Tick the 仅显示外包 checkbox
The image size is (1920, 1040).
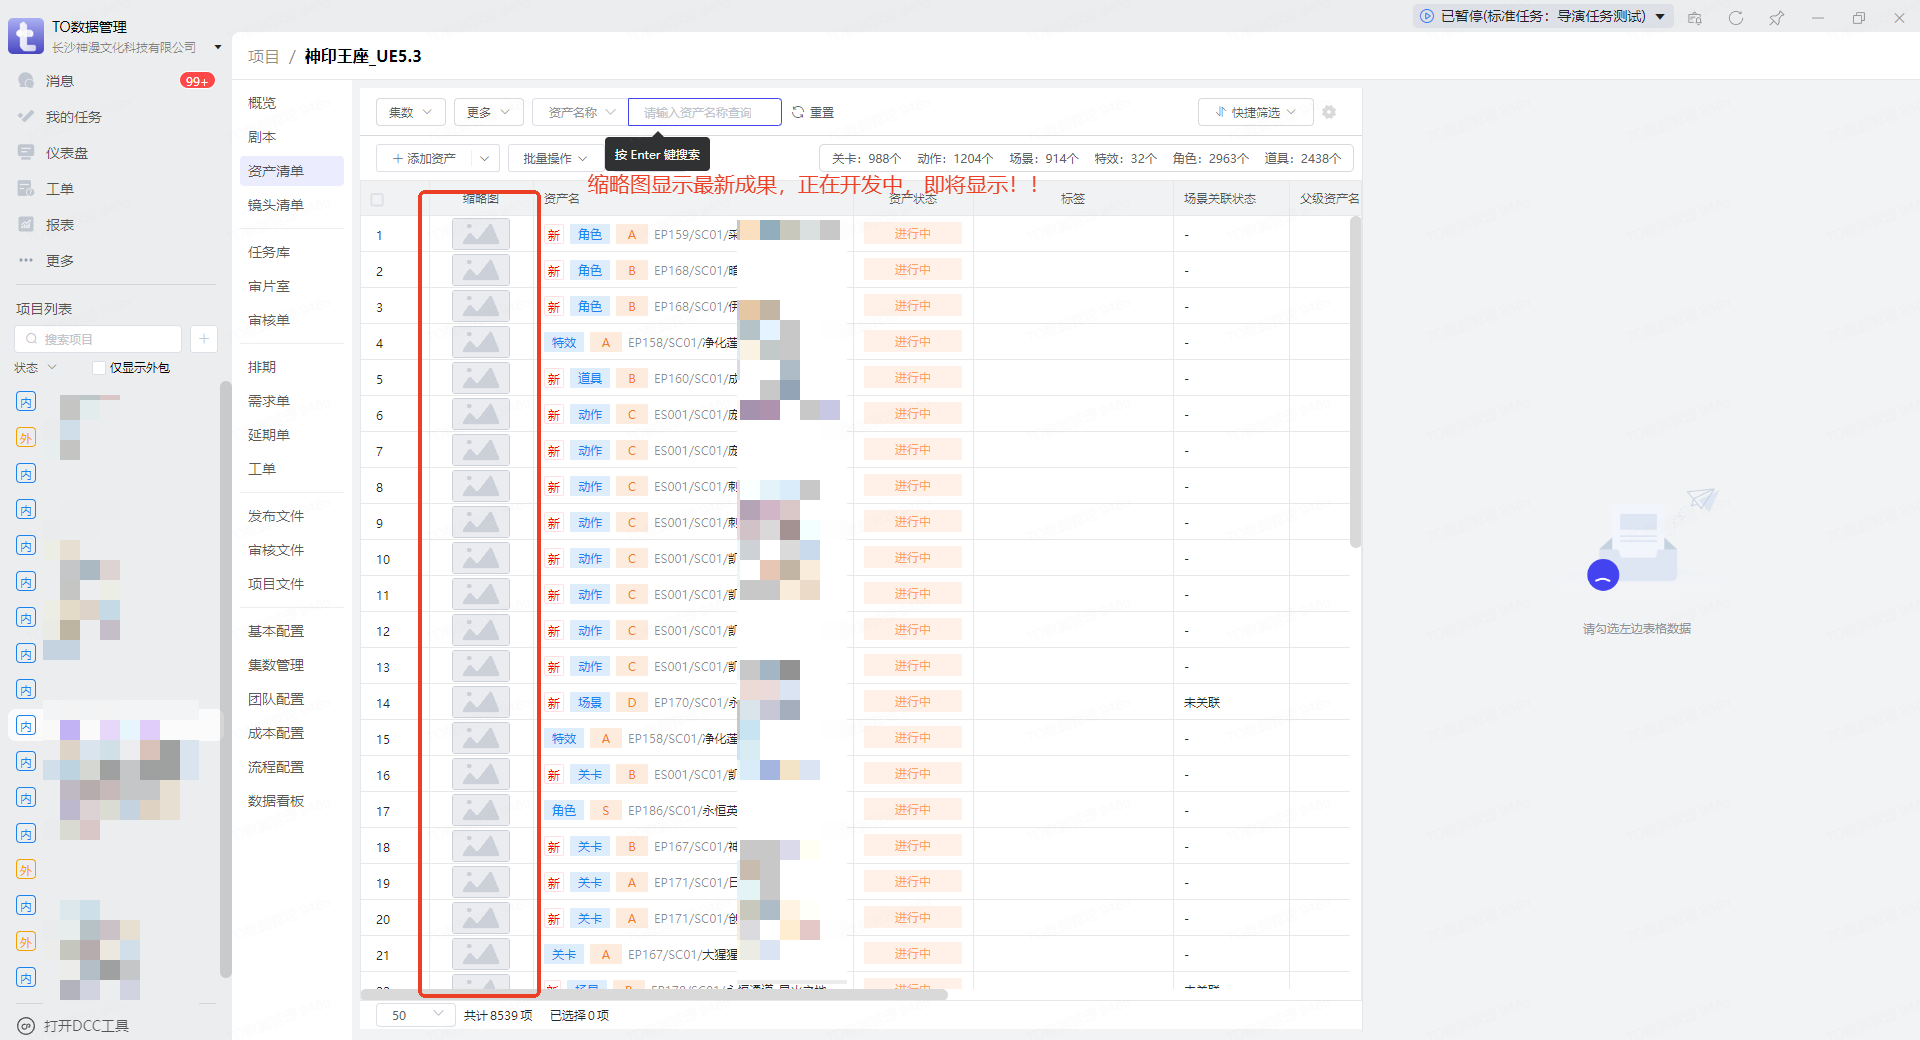click(99, 368)
